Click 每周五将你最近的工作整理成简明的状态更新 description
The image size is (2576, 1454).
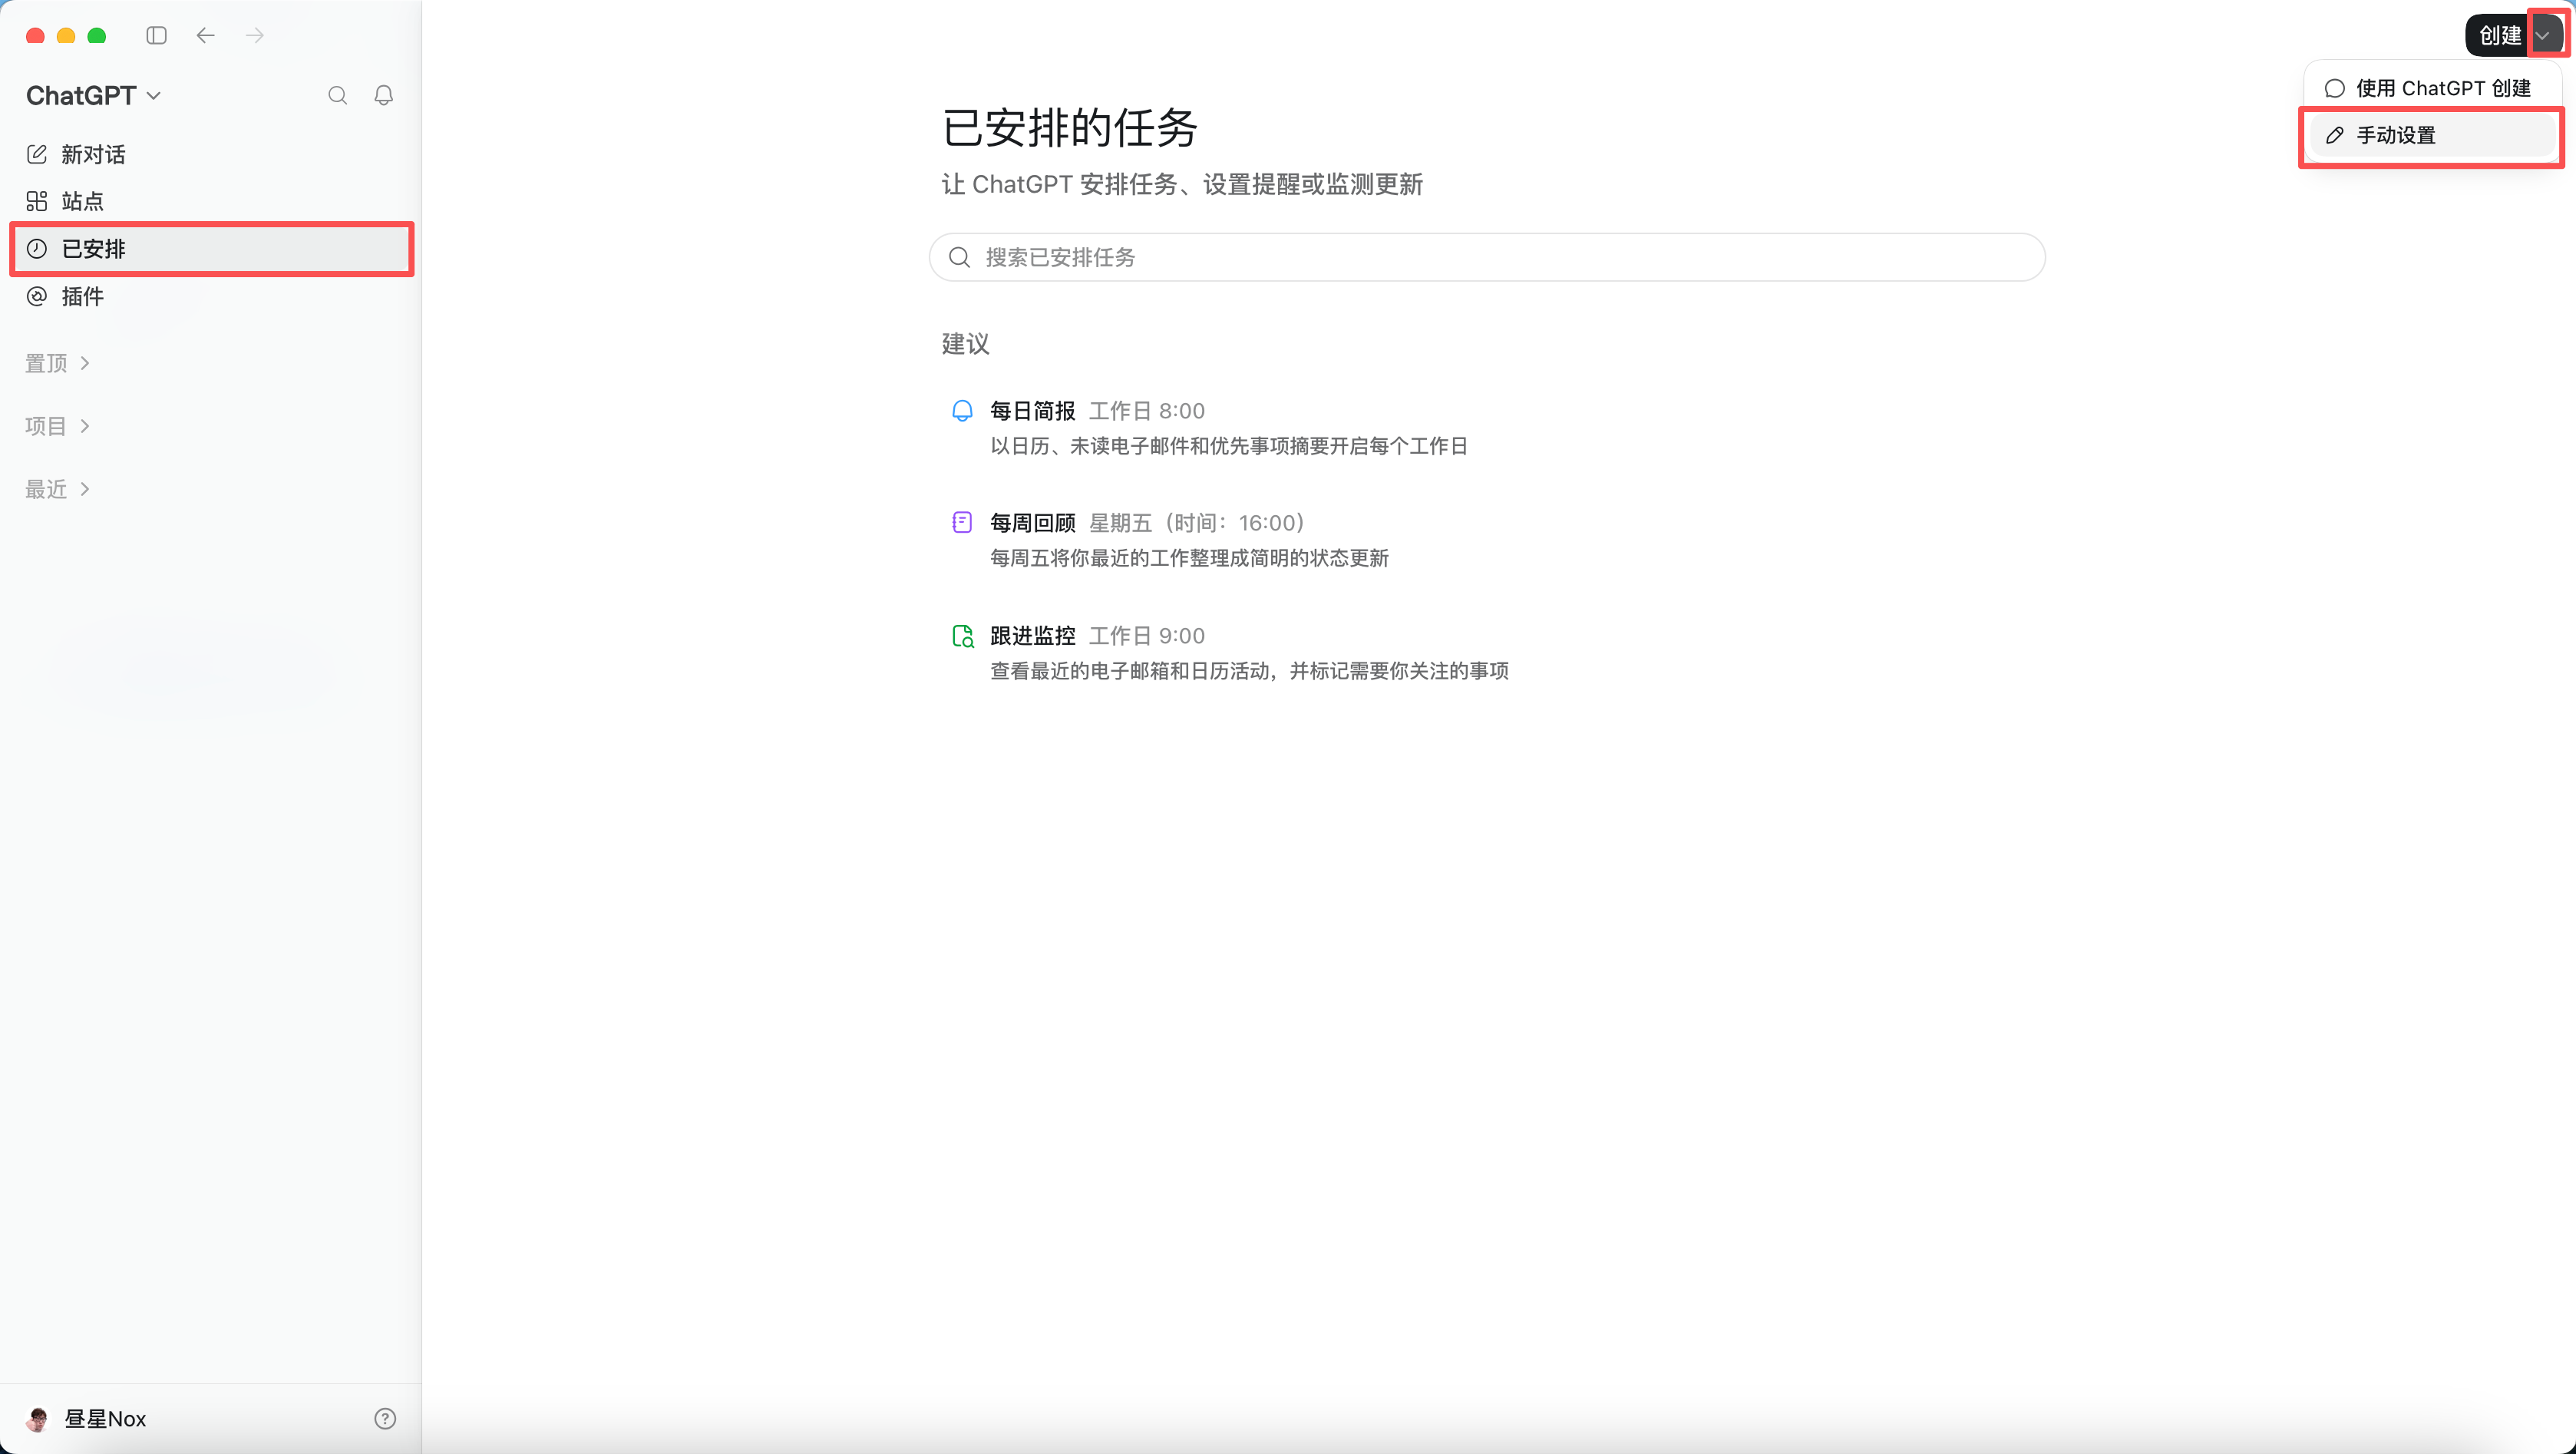(x=1189, y=558)
